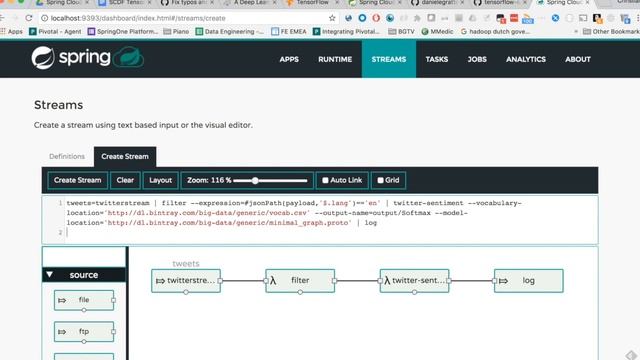Click the input port of log node

[x=494, y=281]
